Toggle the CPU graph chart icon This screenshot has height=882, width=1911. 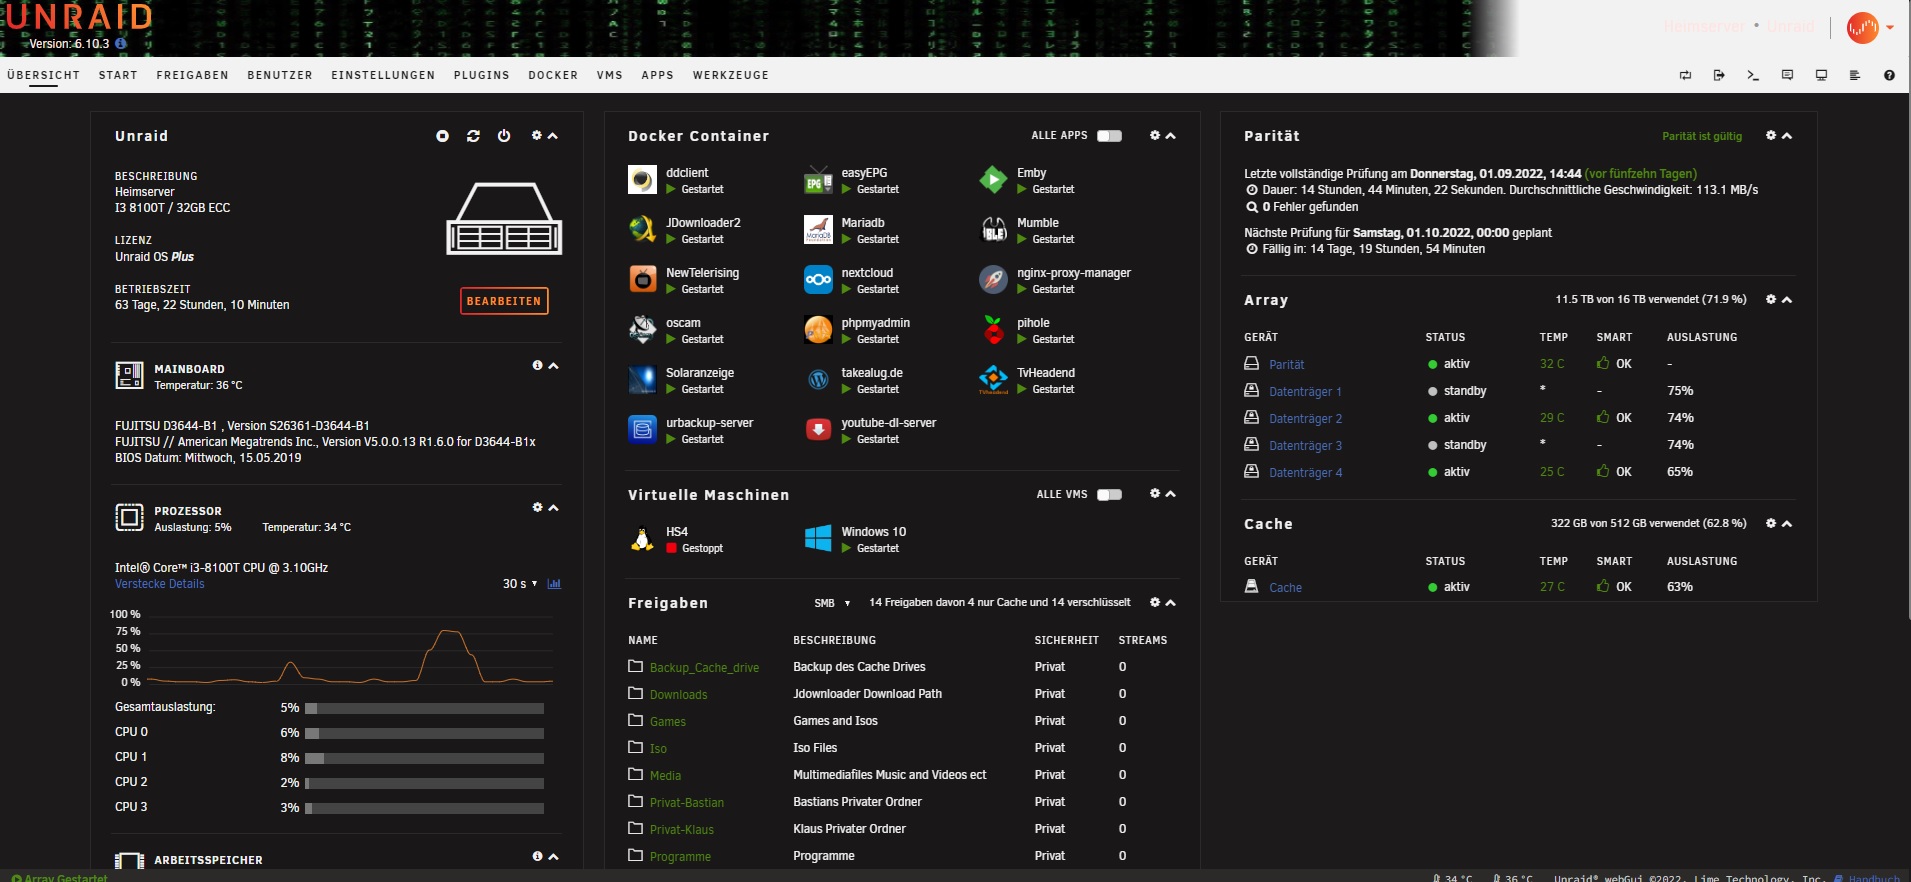[x=554, y=584]
